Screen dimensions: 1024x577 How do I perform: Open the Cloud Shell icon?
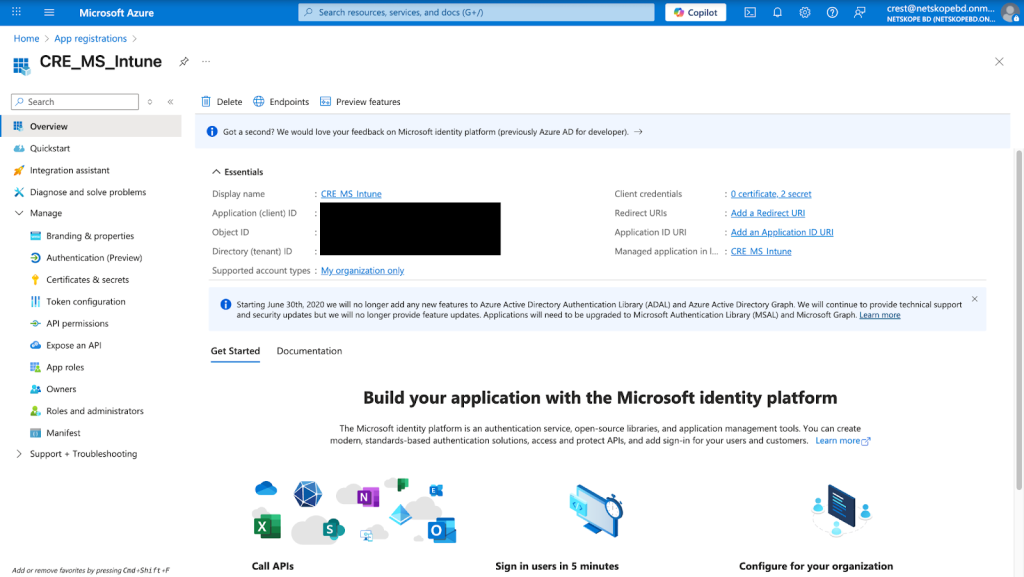click(750, 12)
